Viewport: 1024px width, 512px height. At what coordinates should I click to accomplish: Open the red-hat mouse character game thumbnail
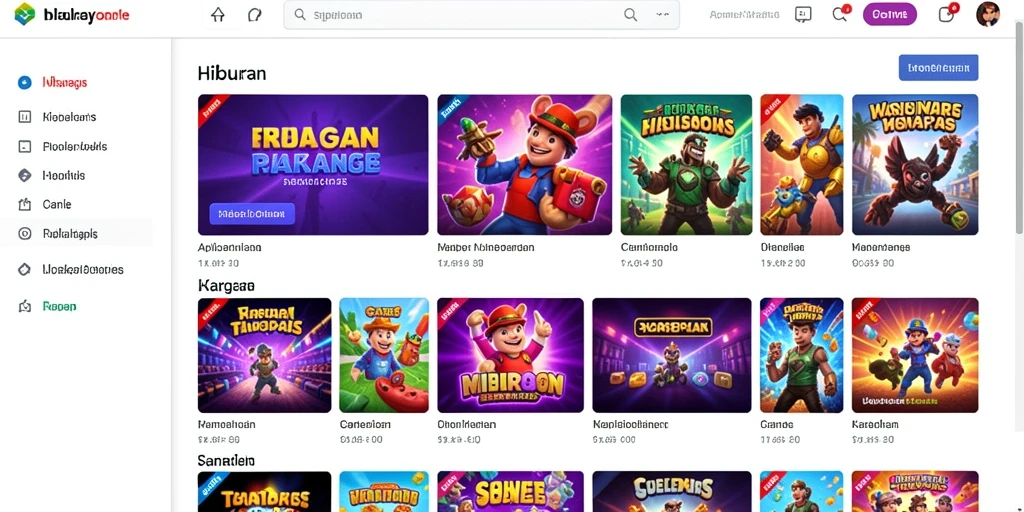524,165
